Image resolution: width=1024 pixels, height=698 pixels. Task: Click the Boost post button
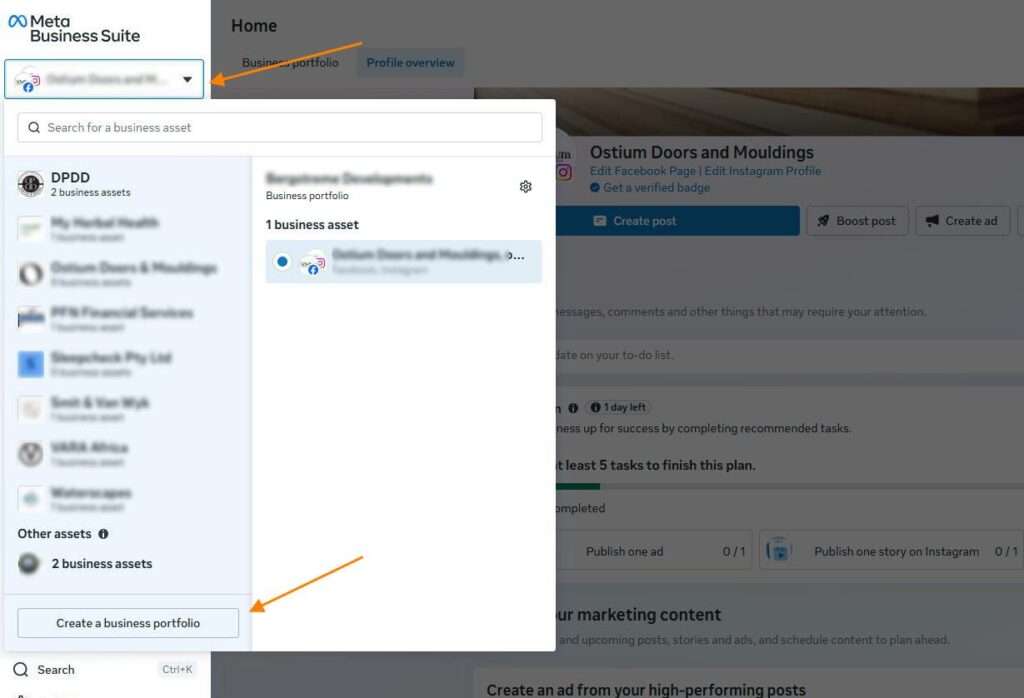[x=857, y=221]
